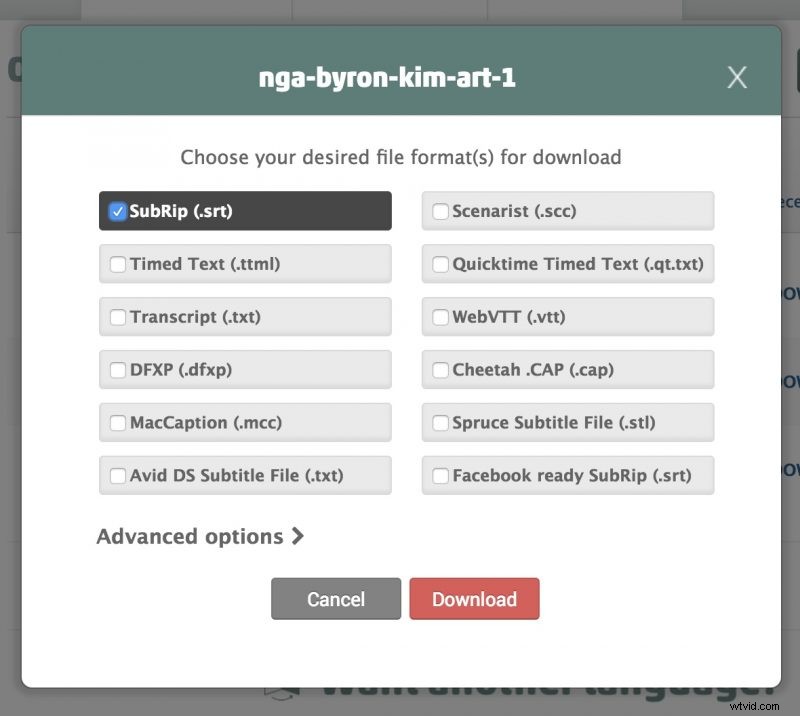Enable Spruce Subtitle File (.stl) checkbox

coord(440,423)
